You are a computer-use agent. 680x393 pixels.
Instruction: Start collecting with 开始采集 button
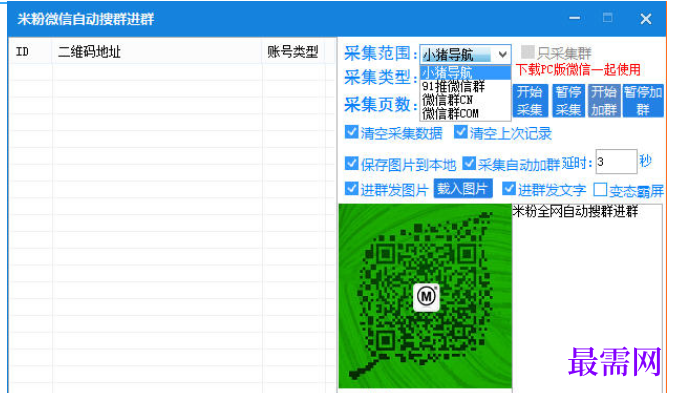coord(530,101)
